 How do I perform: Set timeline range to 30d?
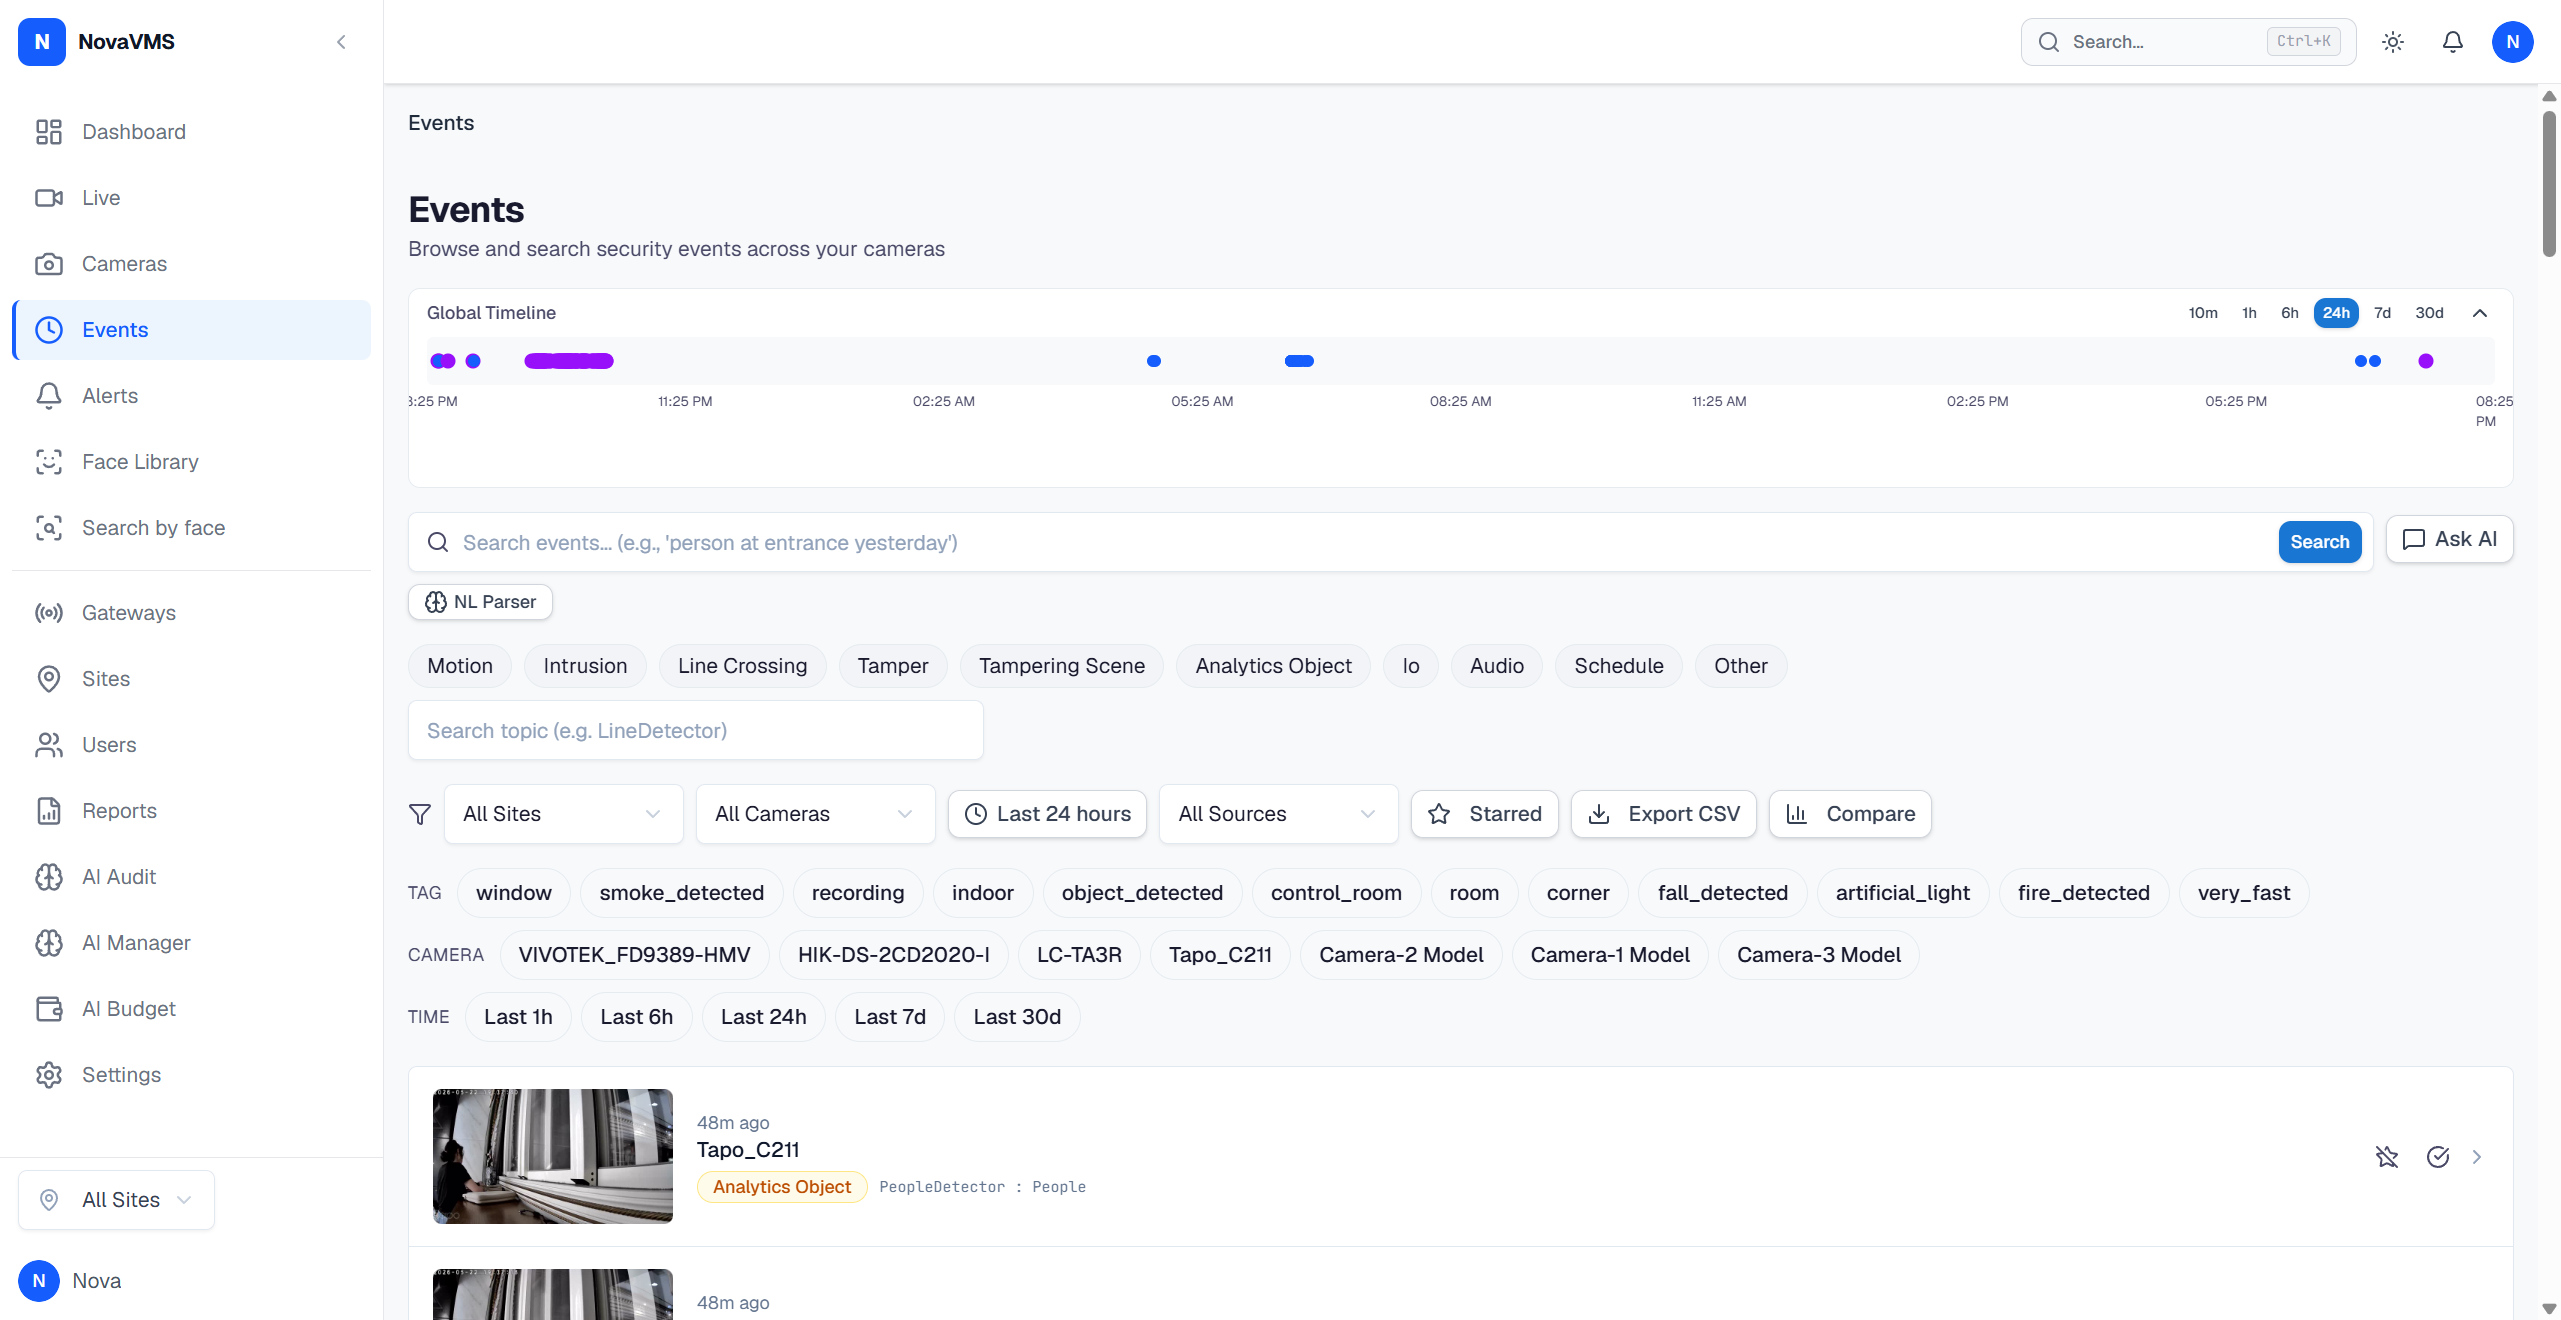[2429, 313]
